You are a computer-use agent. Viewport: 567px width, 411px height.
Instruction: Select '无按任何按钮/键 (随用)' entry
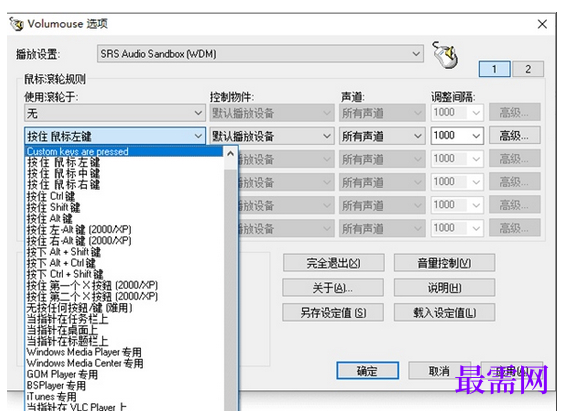[124, 308]
